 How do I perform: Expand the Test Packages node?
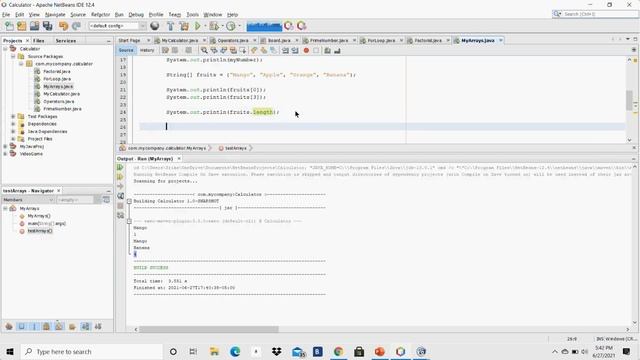pyautogui.click(x=13, y=116)
